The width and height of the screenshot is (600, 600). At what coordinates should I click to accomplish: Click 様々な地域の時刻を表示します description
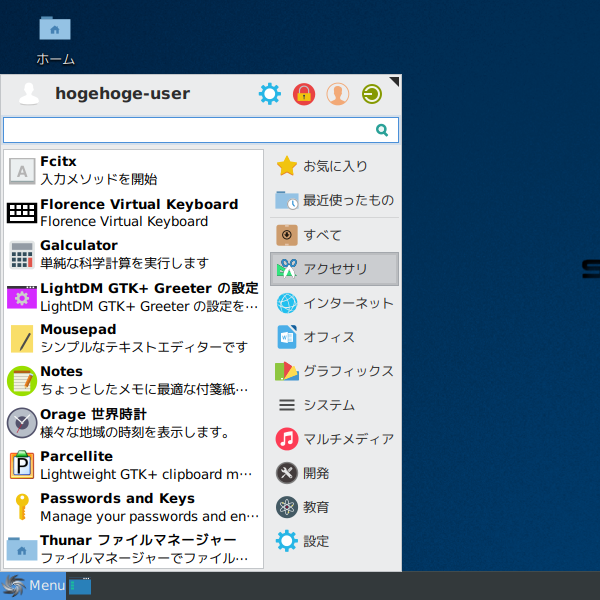135,432
